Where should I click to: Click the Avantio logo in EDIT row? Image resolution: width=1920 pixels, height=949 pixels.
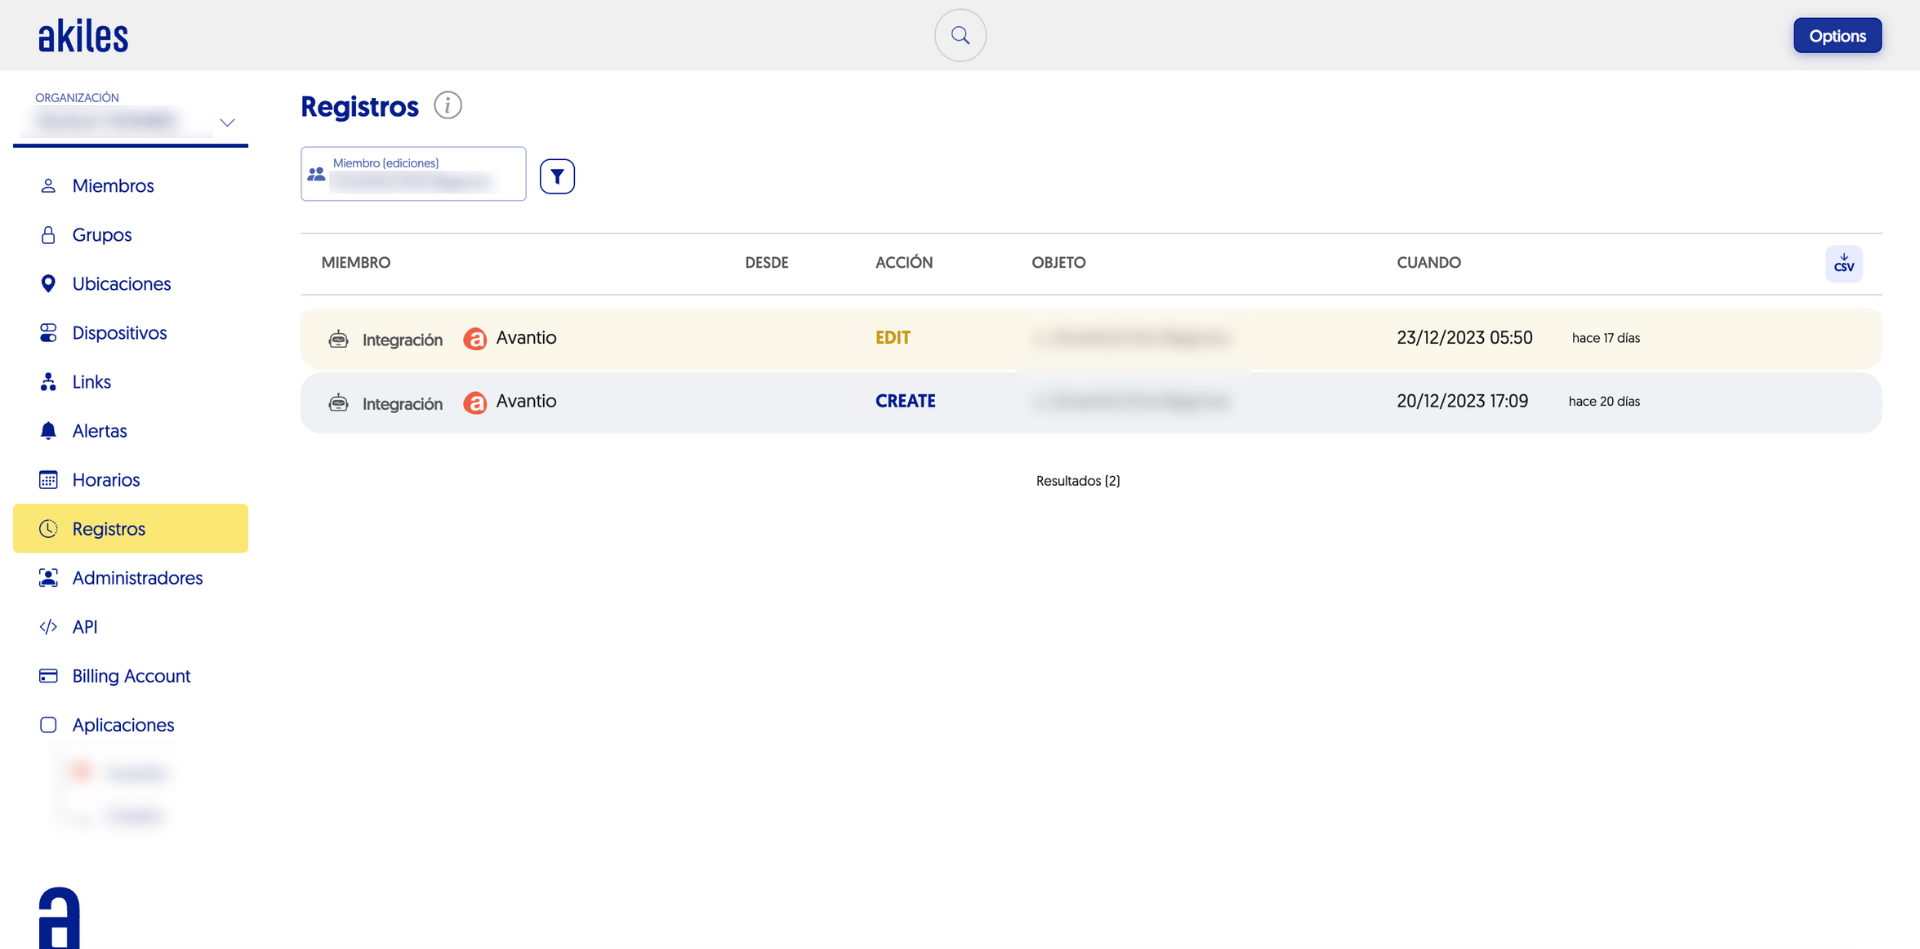pyautogui.click(x=475, y=339)
